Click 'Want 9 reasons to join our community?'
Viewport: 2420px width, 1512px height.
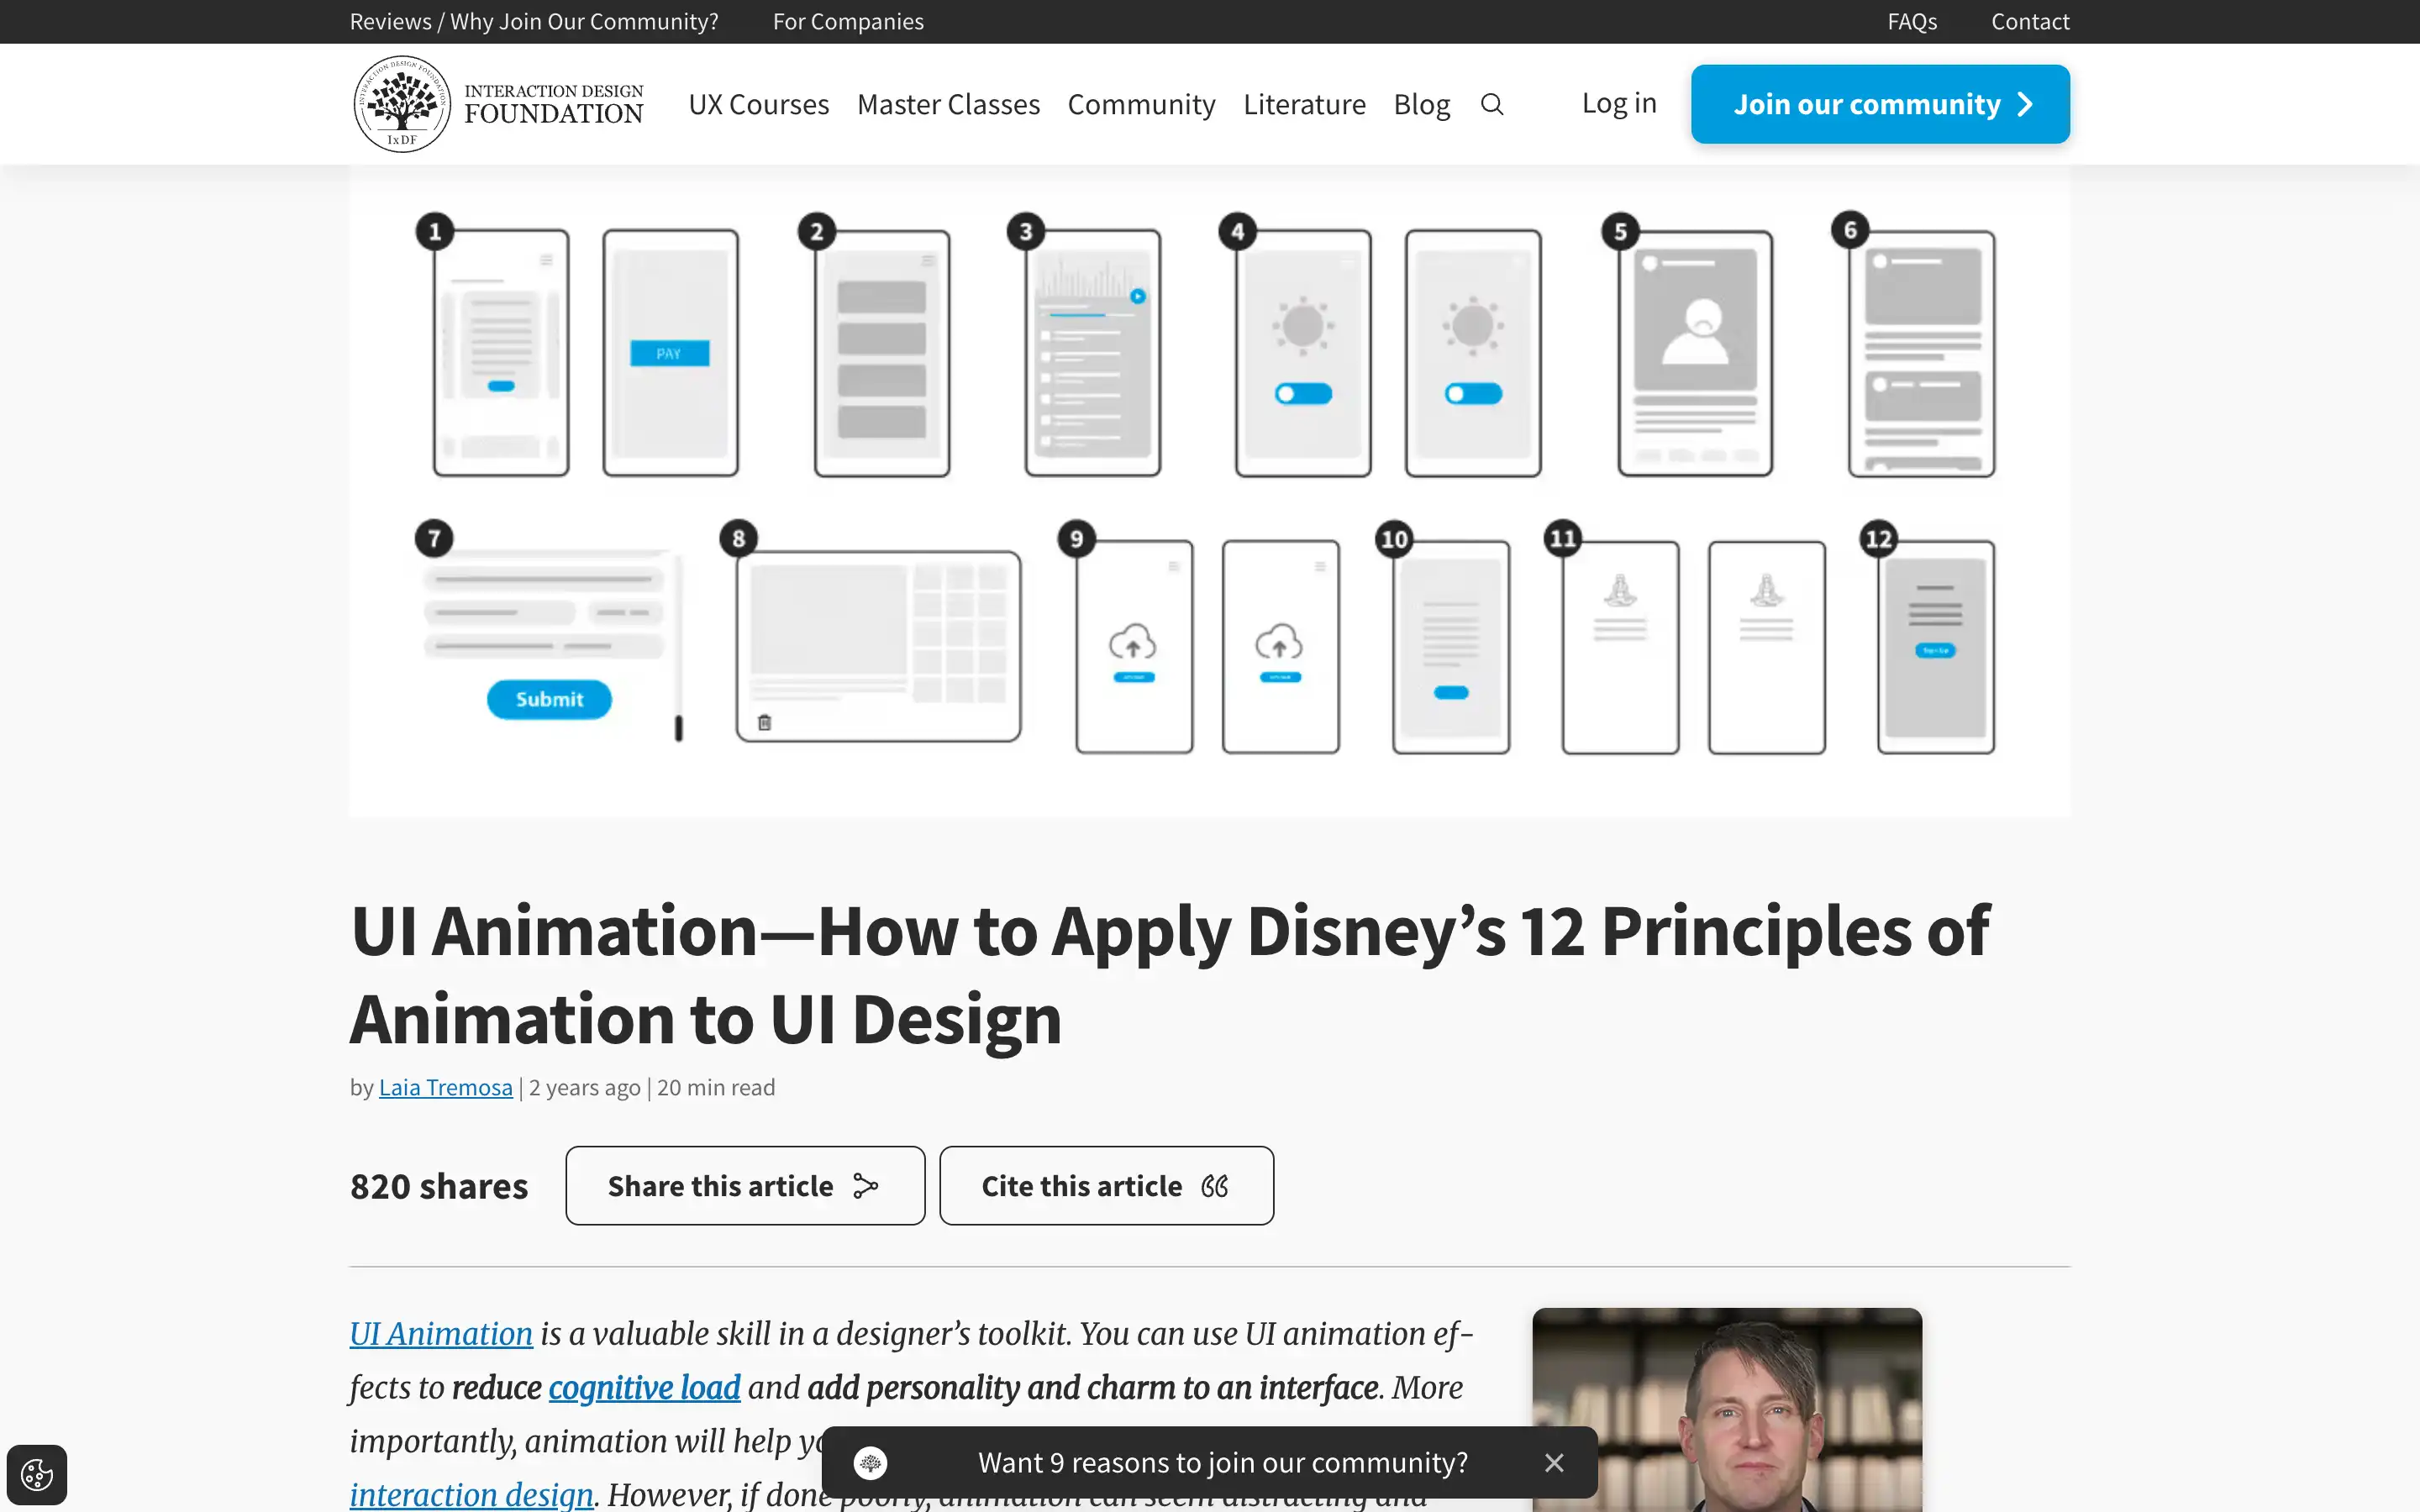coord(1222,1462)
